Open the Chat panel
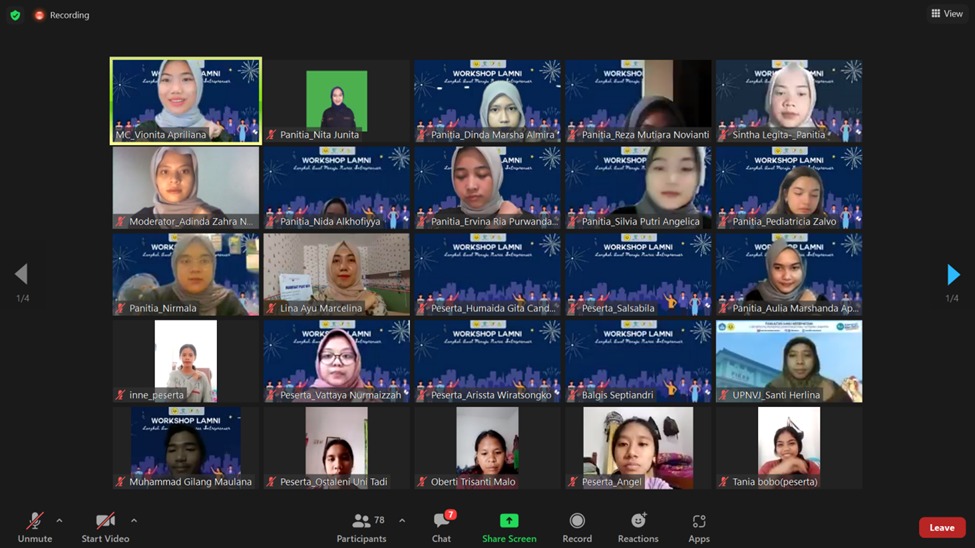Screen dimensions: 975x548 441,527
